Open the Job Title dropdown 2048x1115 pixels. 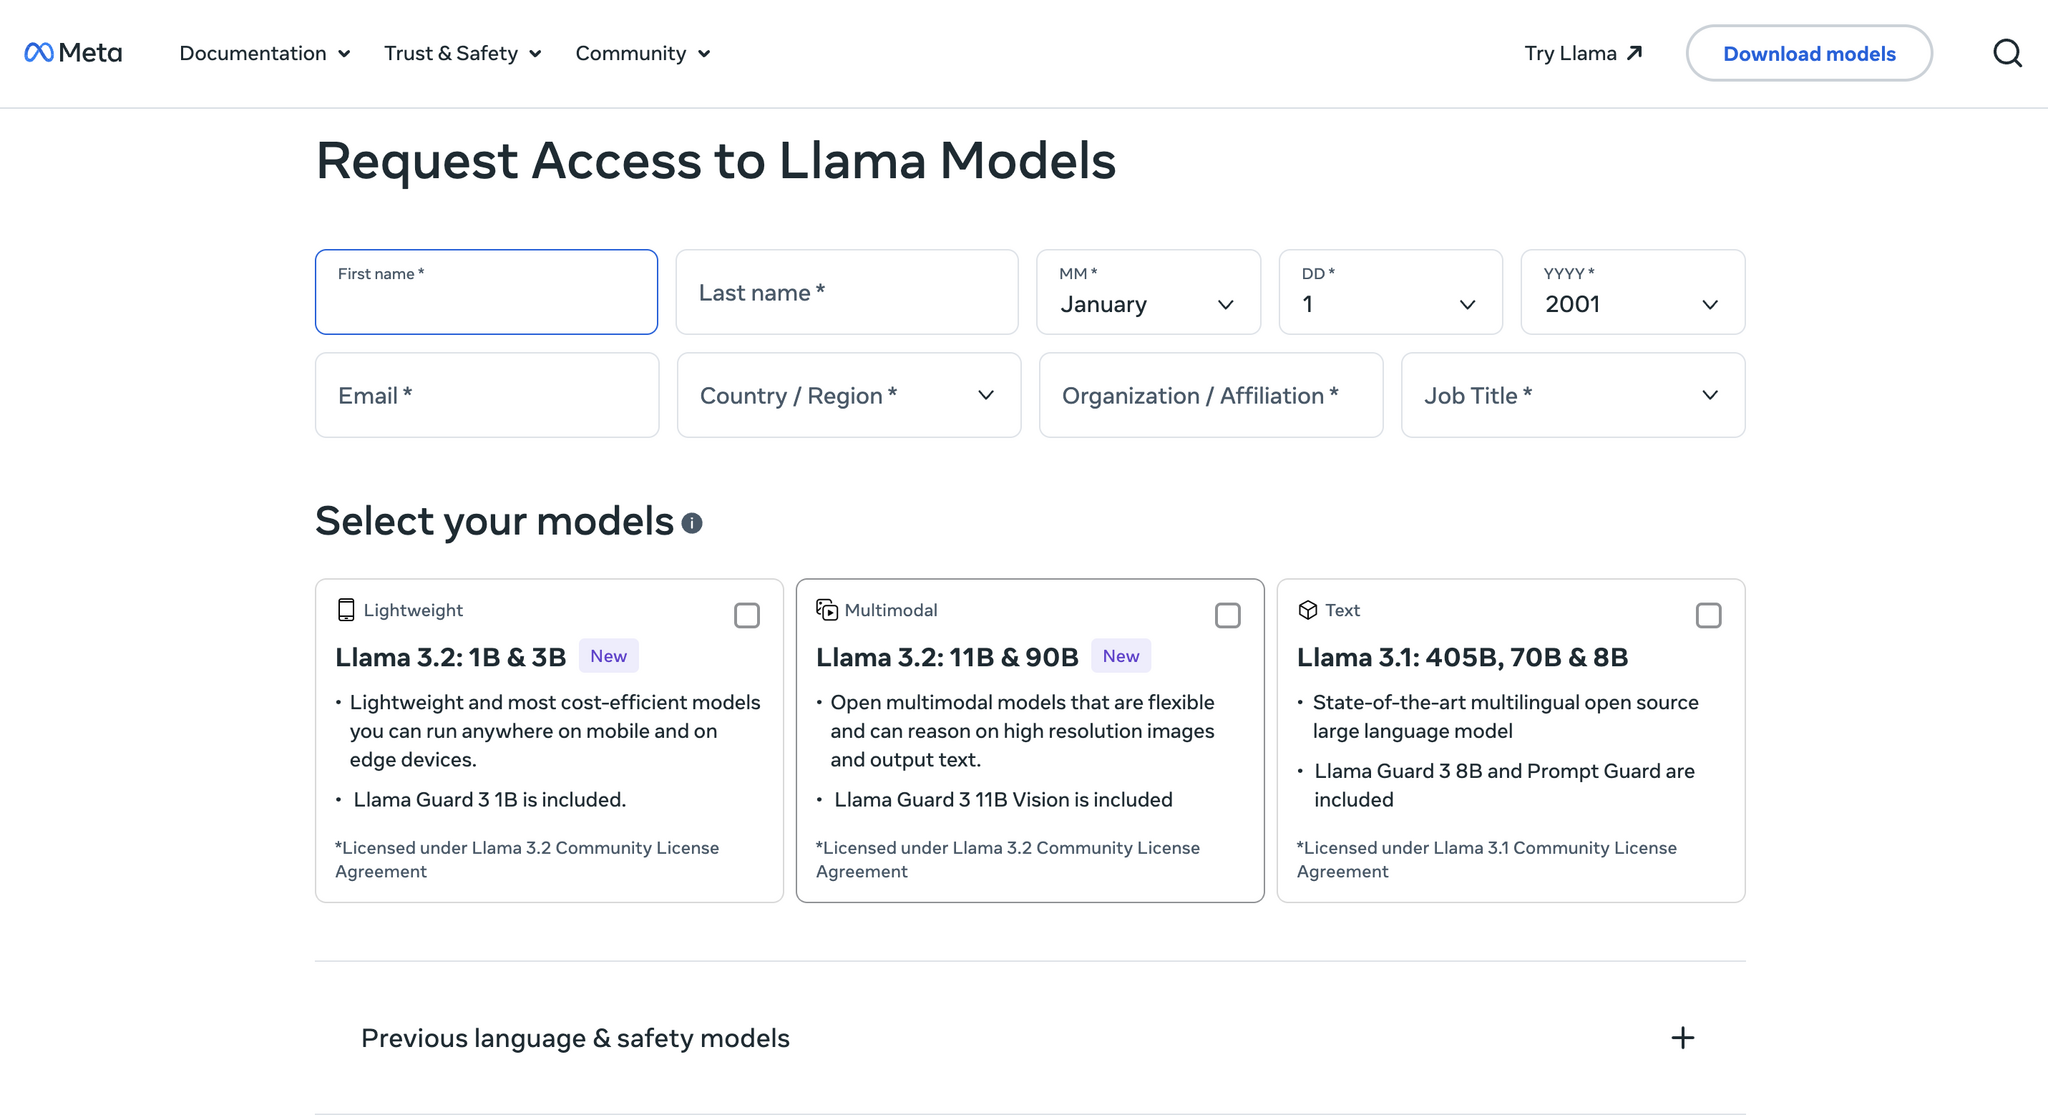pyautogui.click(x=1573, y=395)
